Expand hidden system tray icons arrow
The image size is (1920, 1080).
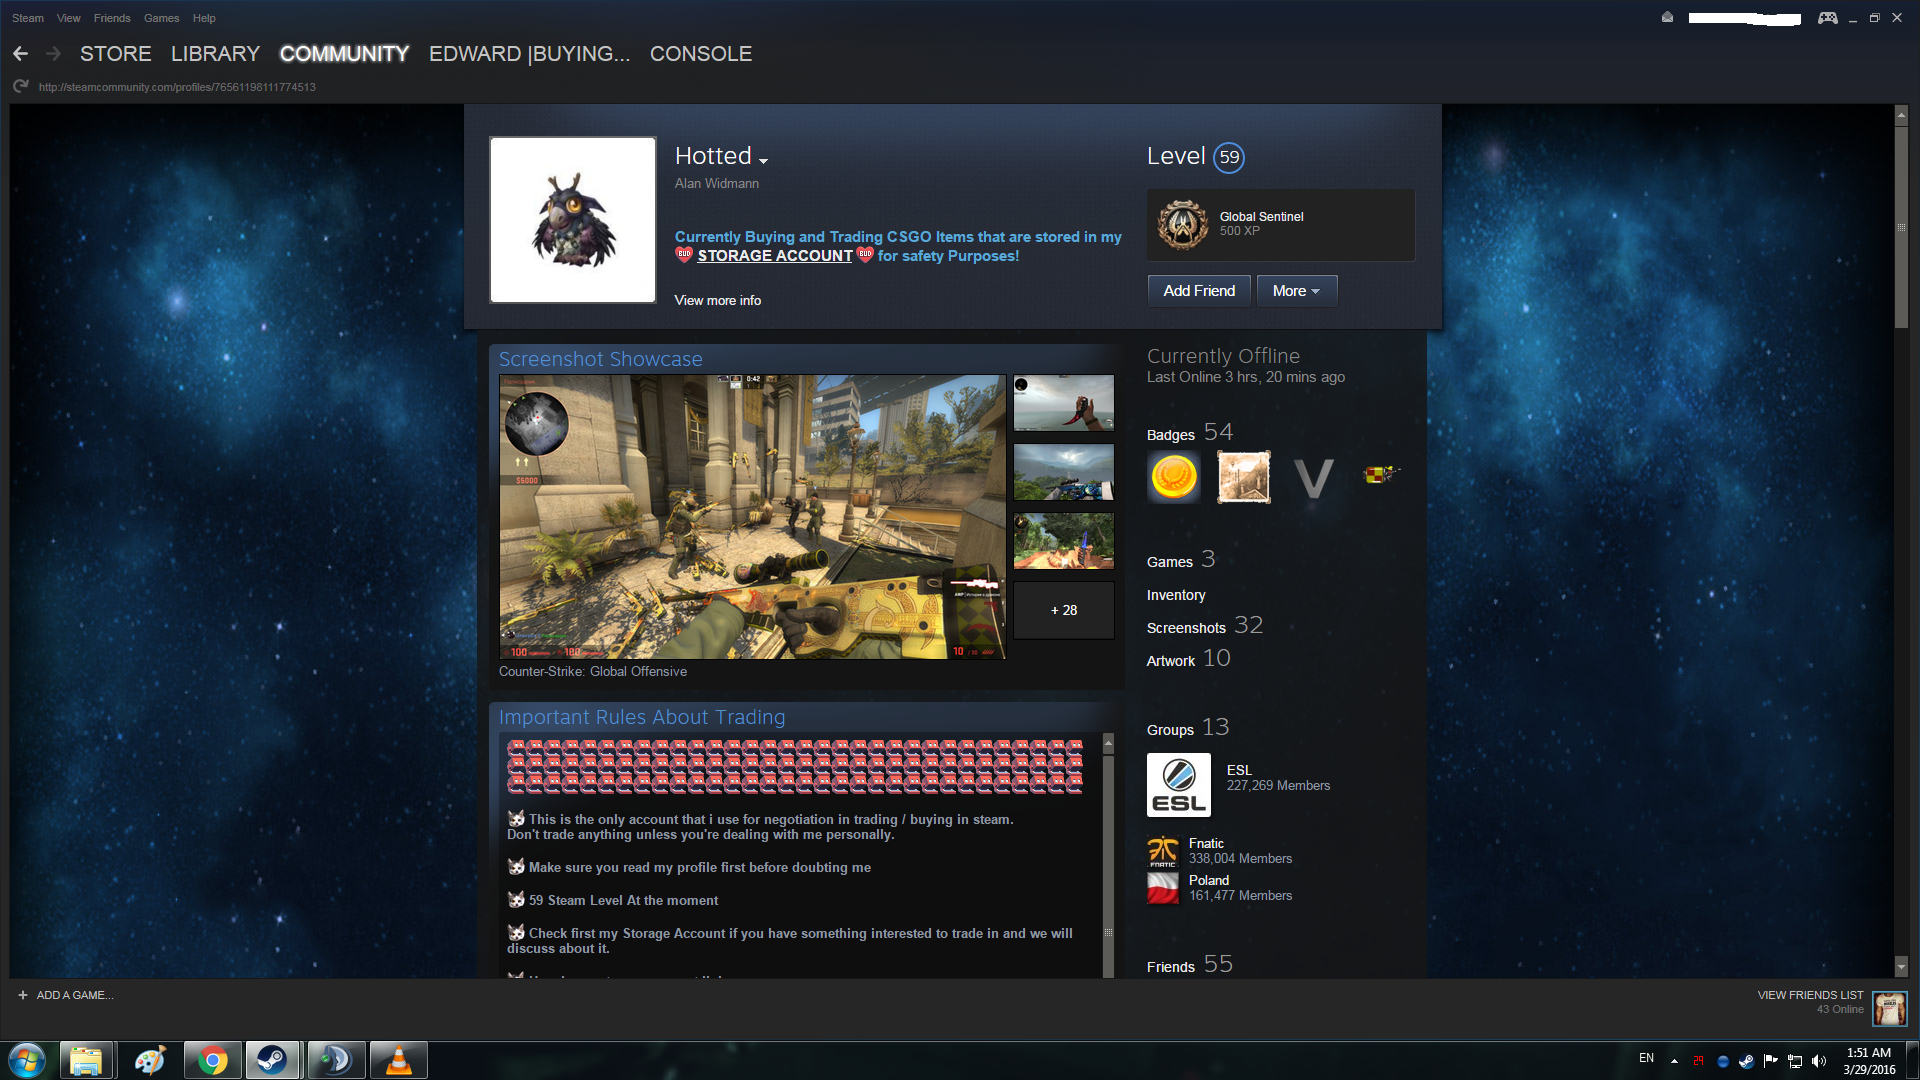[x=1674, y=1061]
